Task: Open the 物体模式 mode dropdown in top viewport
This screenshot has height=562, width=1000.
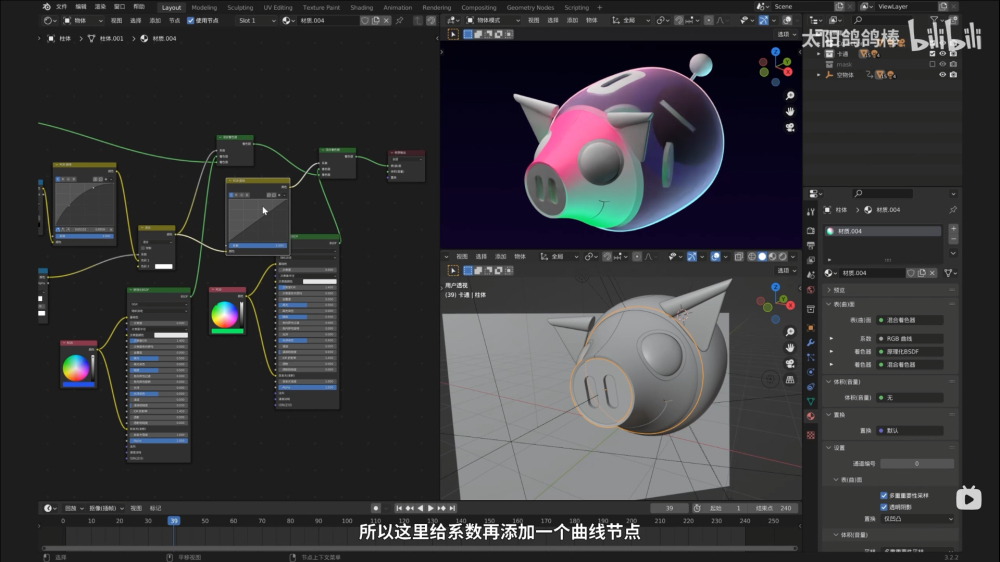Action: 493,20
